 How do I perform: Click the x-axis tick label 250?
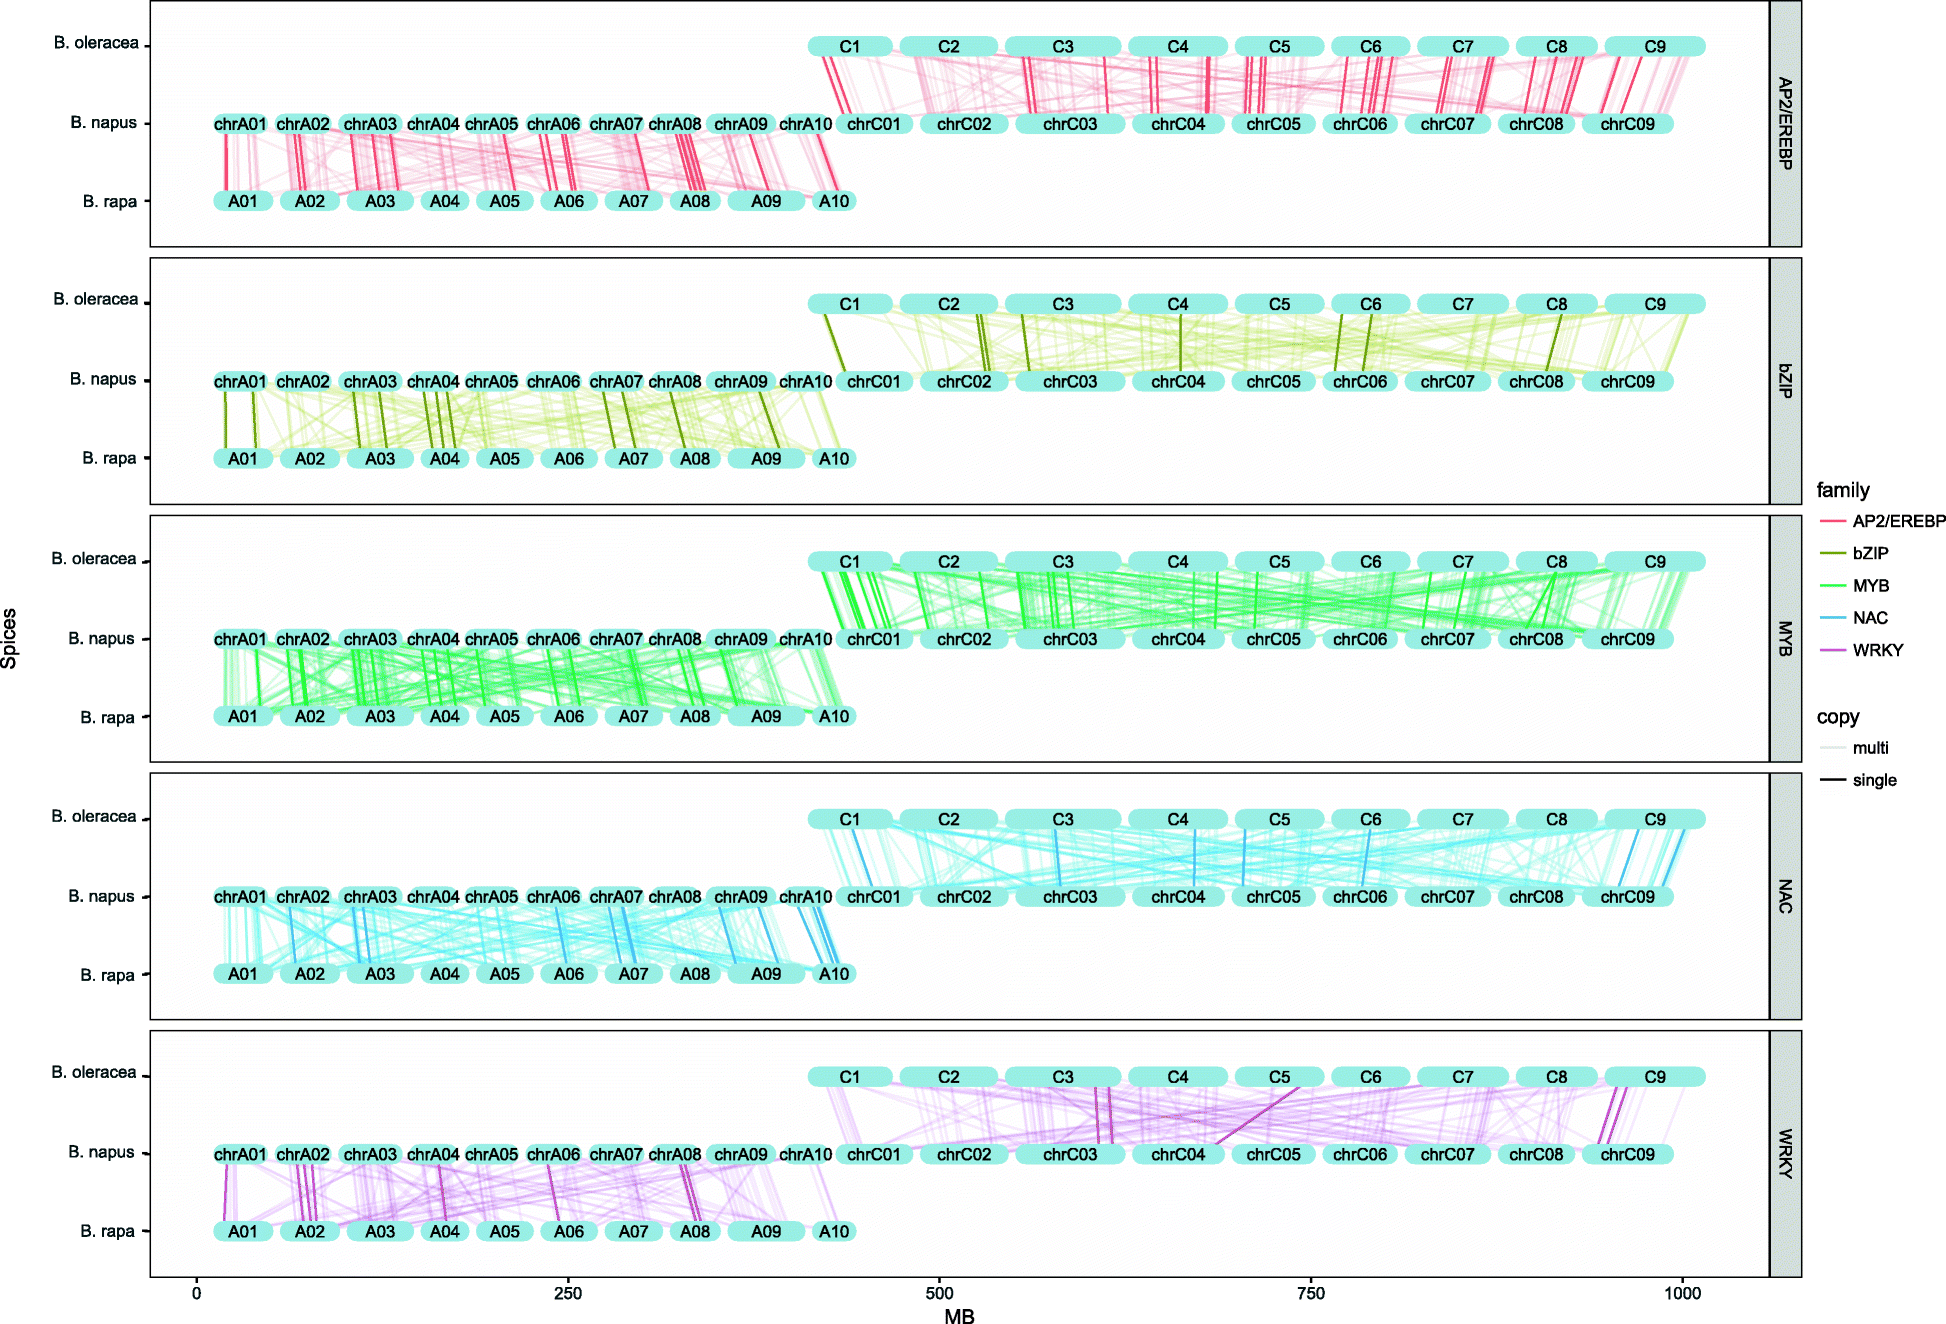[x=567, y=1293]
